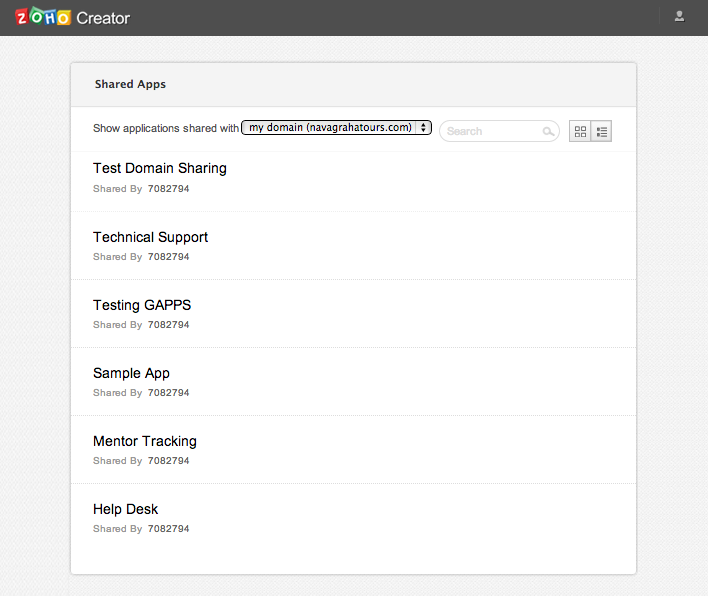708x596 pixels.
Task: Click sharer ID 7082794 under Help Desk
Action: (x=168, y=529)
